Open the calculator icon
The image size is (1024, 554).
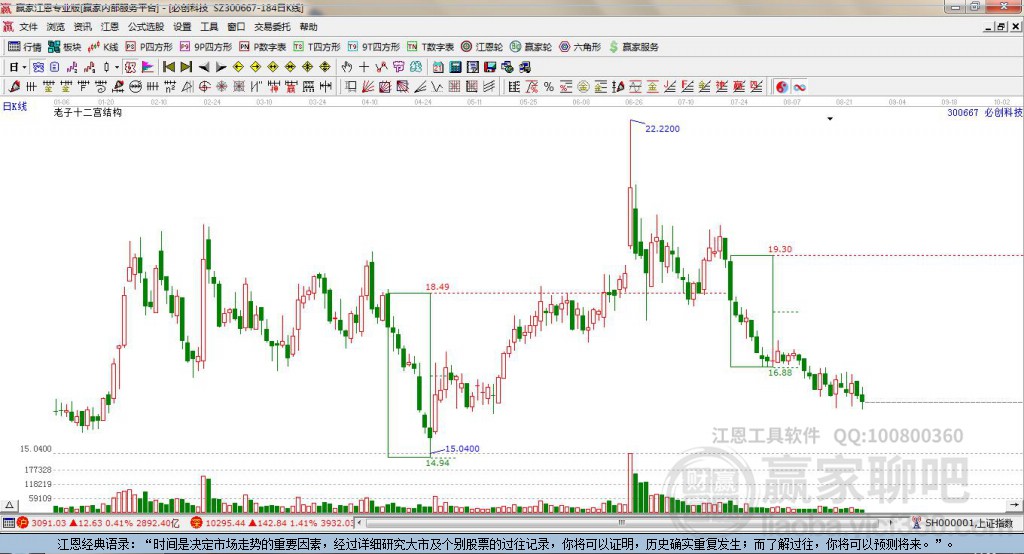pyautogui.click(x=455, y=67)
